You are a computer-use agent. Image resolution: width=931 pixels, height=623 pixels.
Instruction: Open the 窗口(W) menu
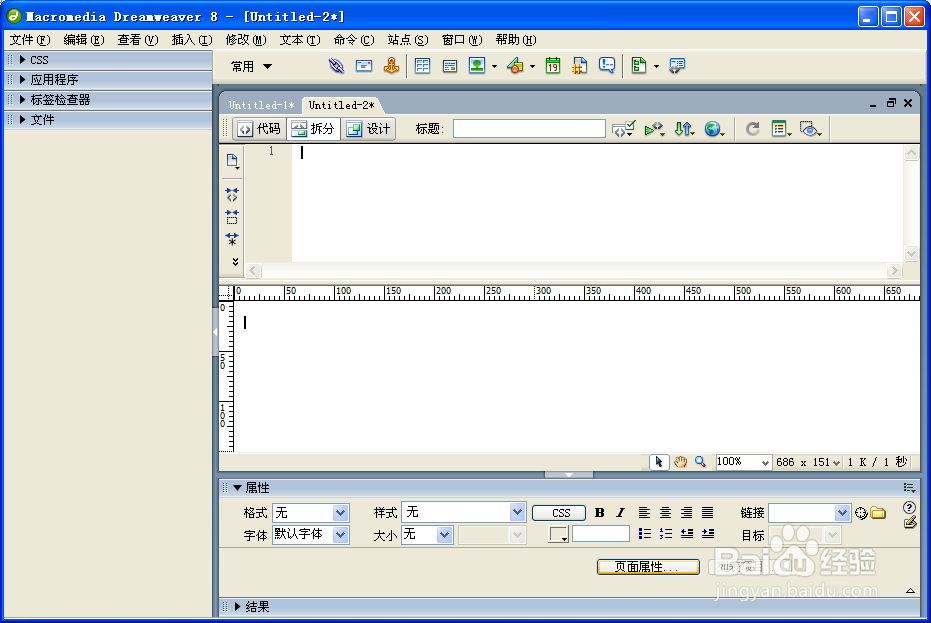461,40
